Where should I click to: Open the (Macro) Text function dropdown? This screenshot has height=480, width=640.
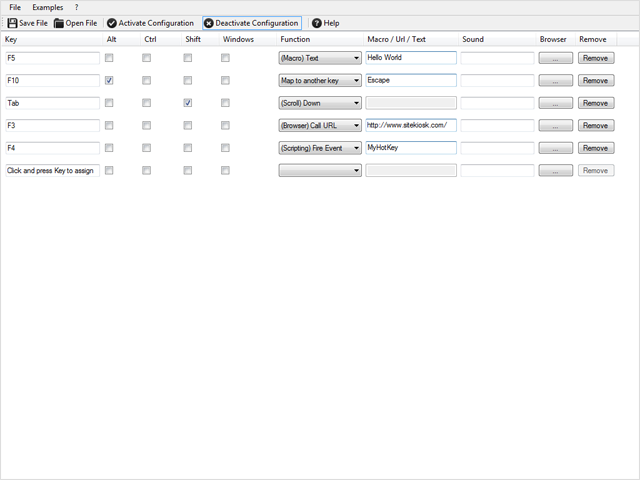click(320, 58)
